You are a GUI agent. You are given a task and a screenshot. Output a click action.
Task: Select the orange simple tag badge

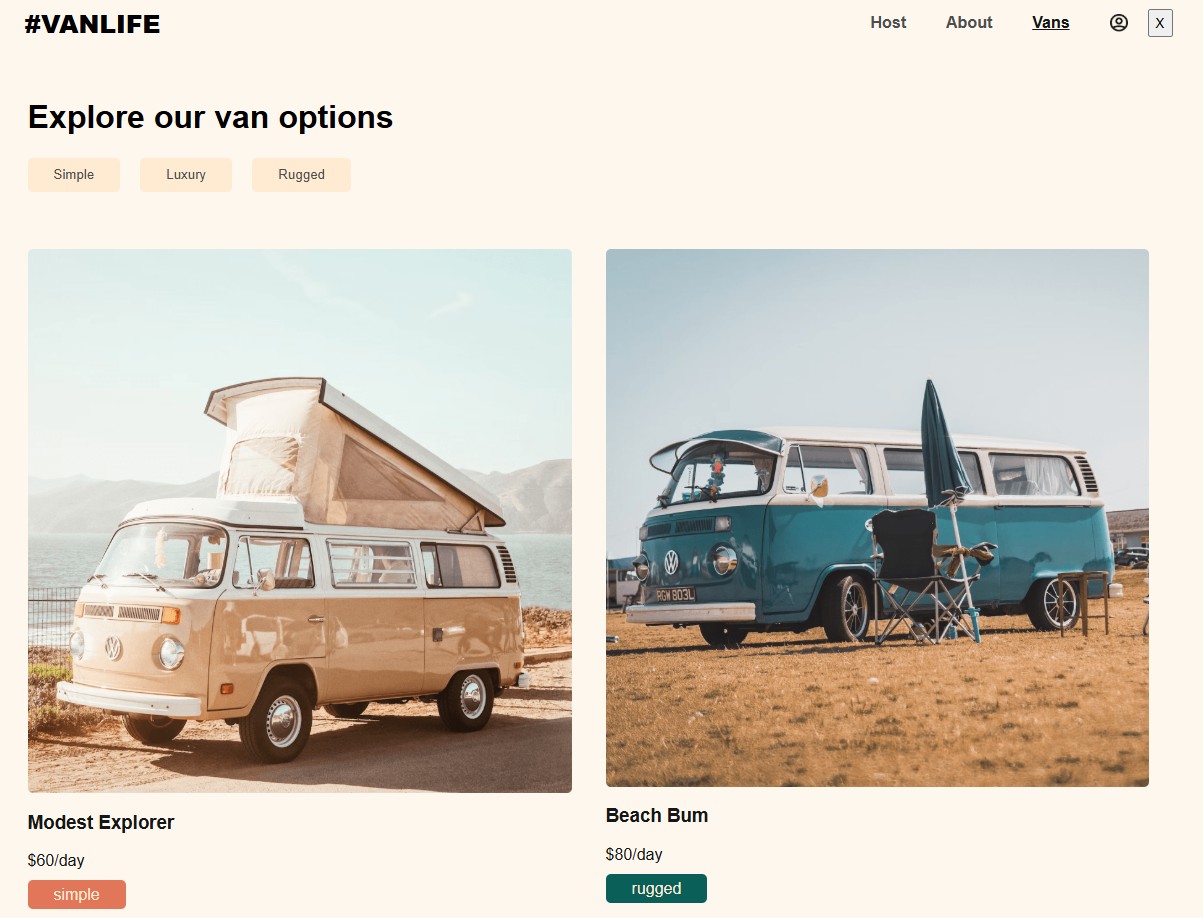pyautogui.click(x=77, y=895)
